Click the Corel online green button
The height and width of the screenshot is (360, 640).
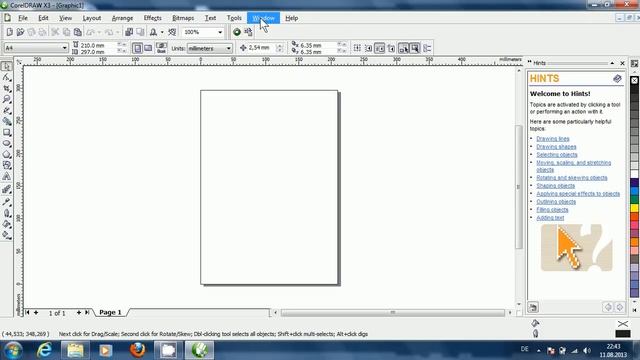237,32
